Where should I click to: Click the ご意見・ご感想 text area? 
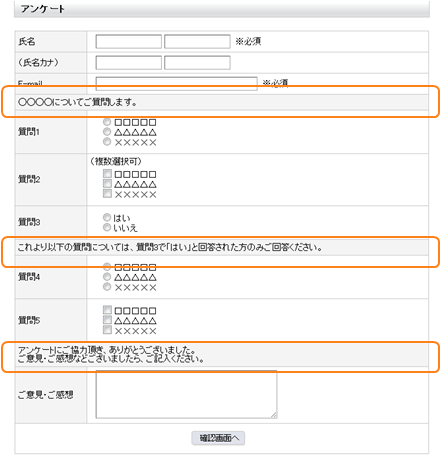point(186,394)
